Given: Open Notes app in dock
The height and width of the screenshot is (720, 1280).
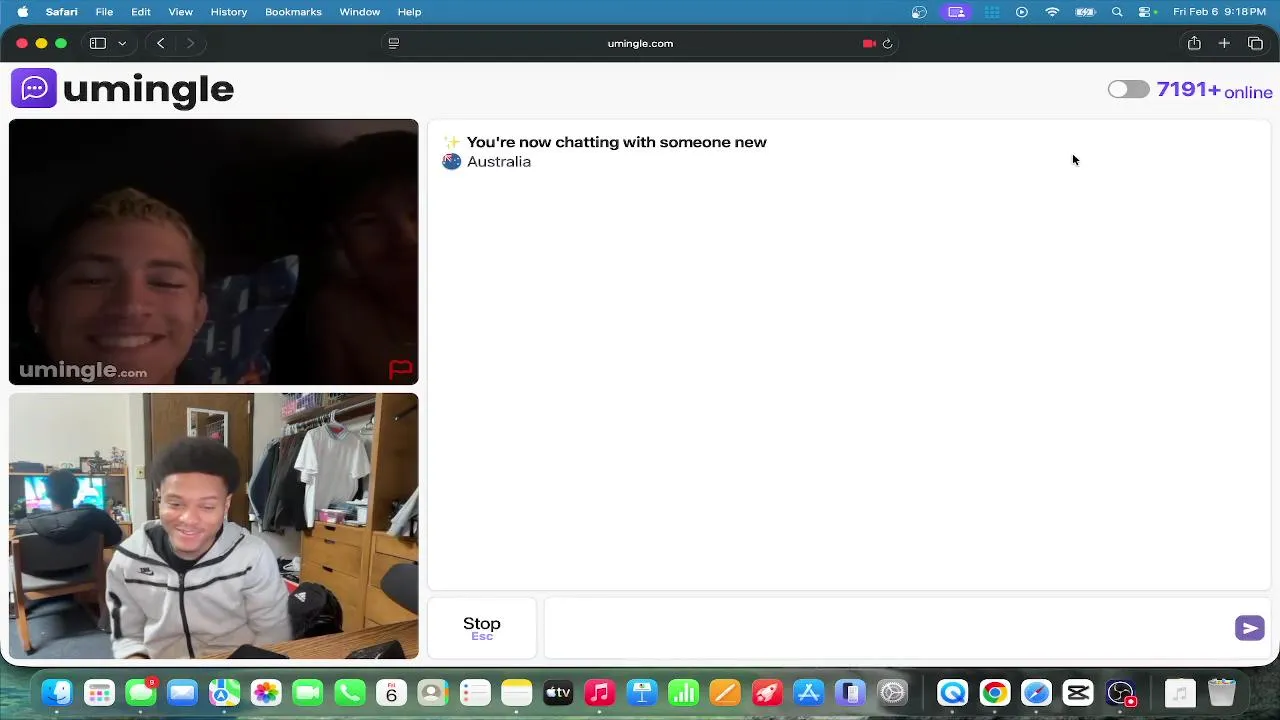Looking at the screenshot, I should [x=516, y=693].
